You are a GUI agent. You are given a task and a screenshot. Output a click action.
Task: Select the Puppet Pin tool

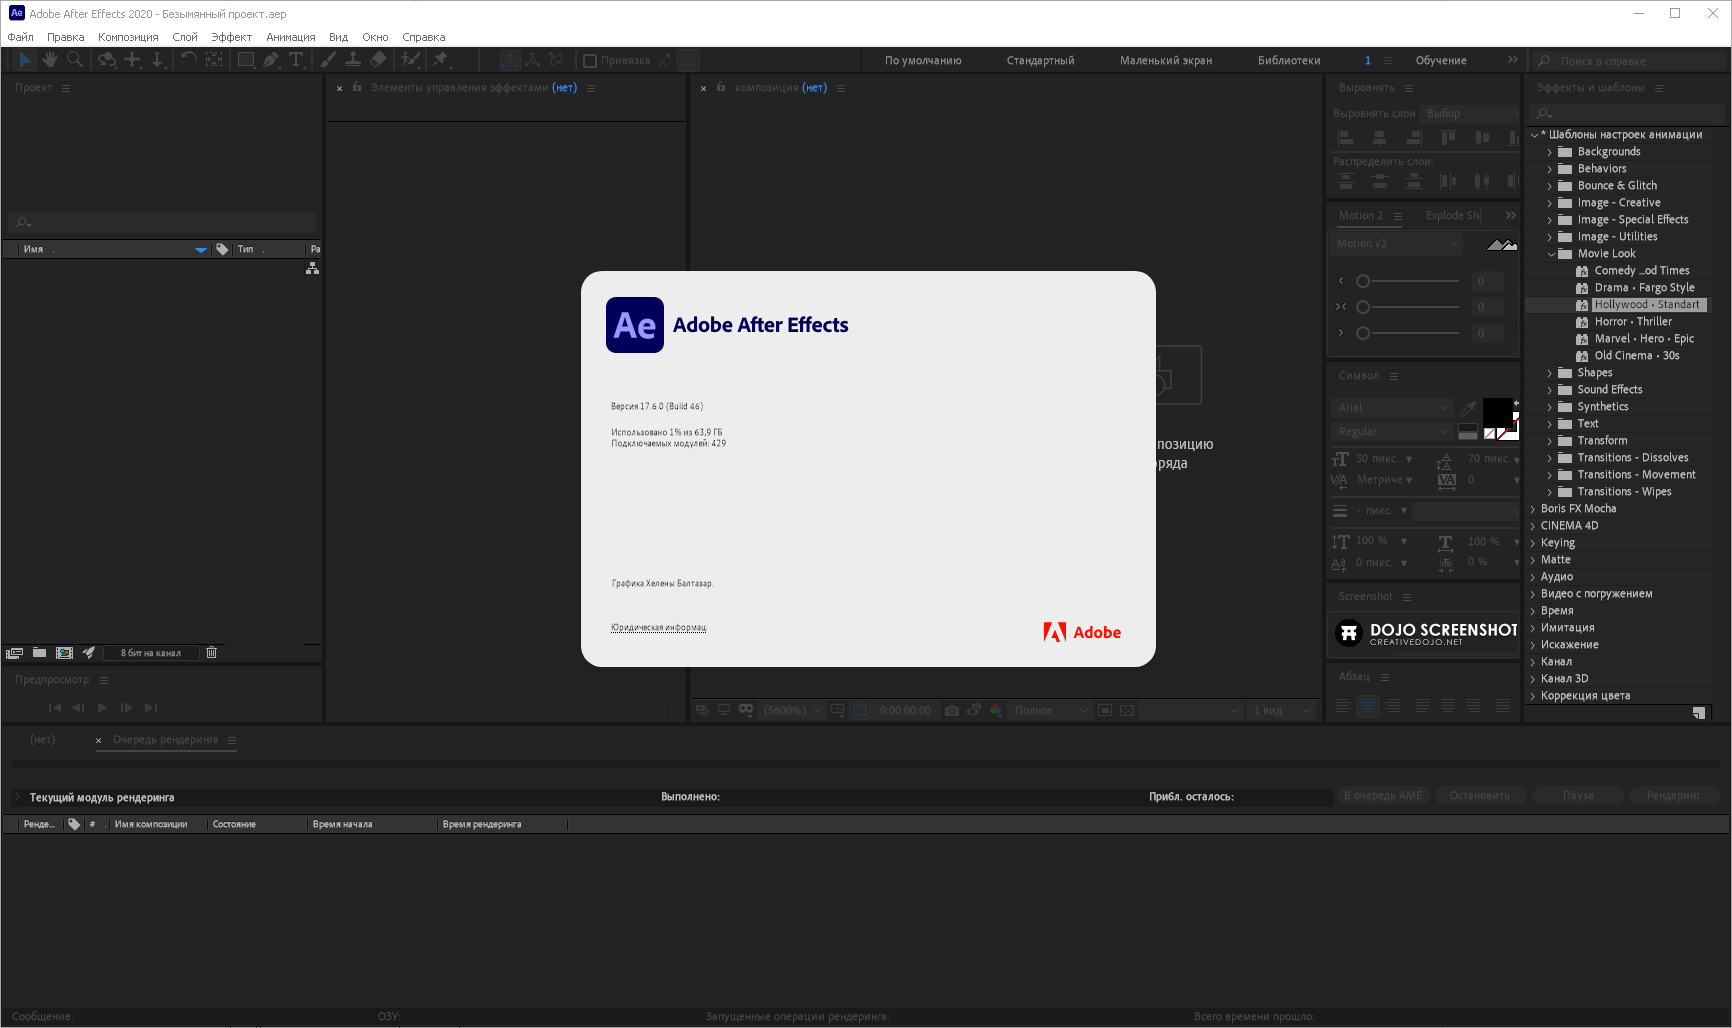[441, 59]
